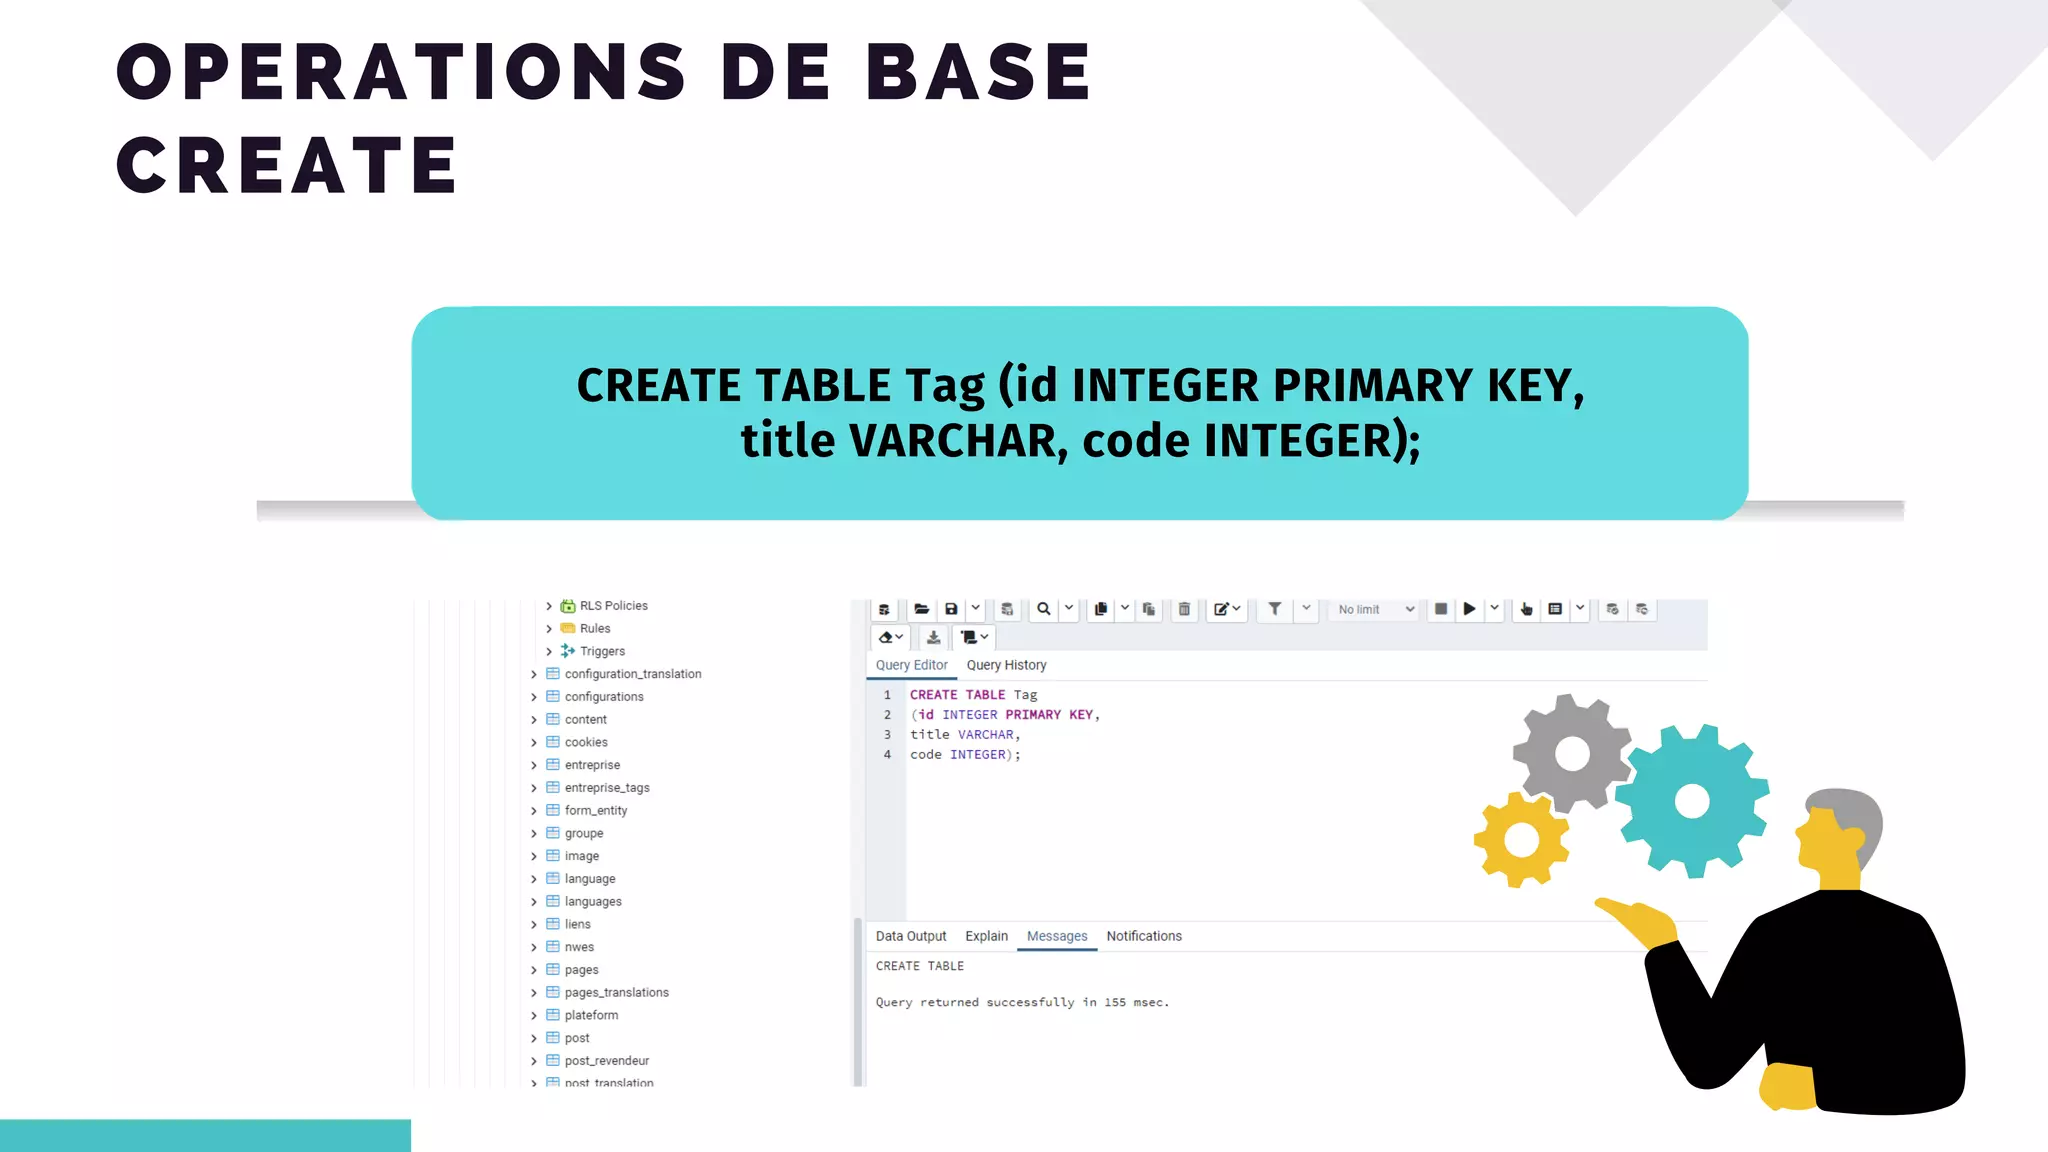Click the Explain query hand icon

click(1526, 609)
